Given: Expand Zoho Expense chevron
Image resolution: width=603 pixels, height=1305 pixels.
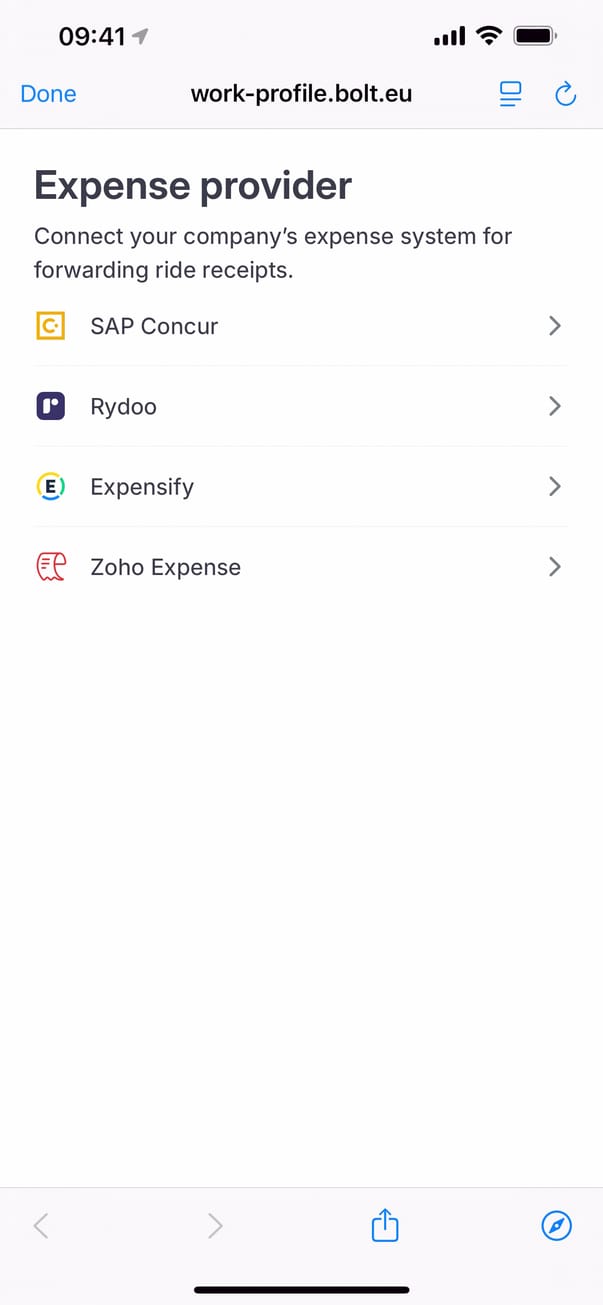Looking at the screenshot, I should pyautogui.click(x=555, y=567).
